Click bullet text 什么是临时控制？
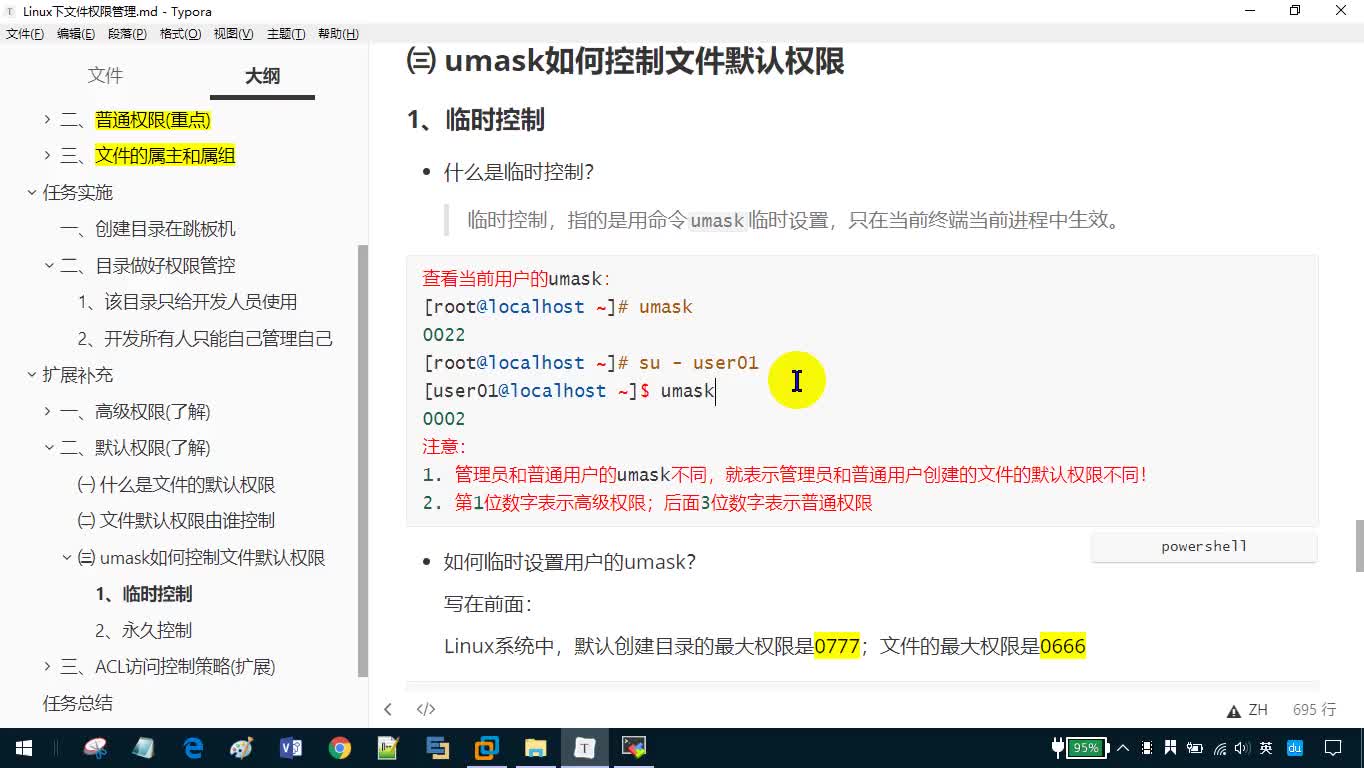 coord(519,172)
